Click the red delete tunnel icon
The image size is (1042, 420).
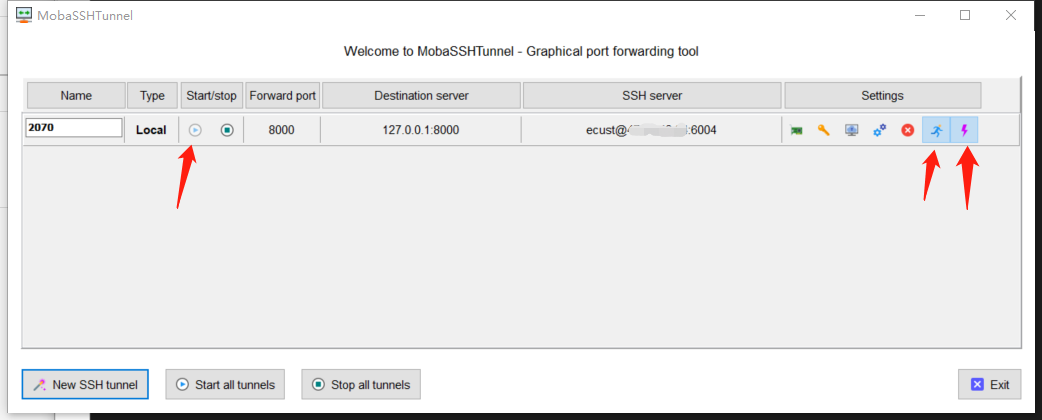tap(908, 130)
